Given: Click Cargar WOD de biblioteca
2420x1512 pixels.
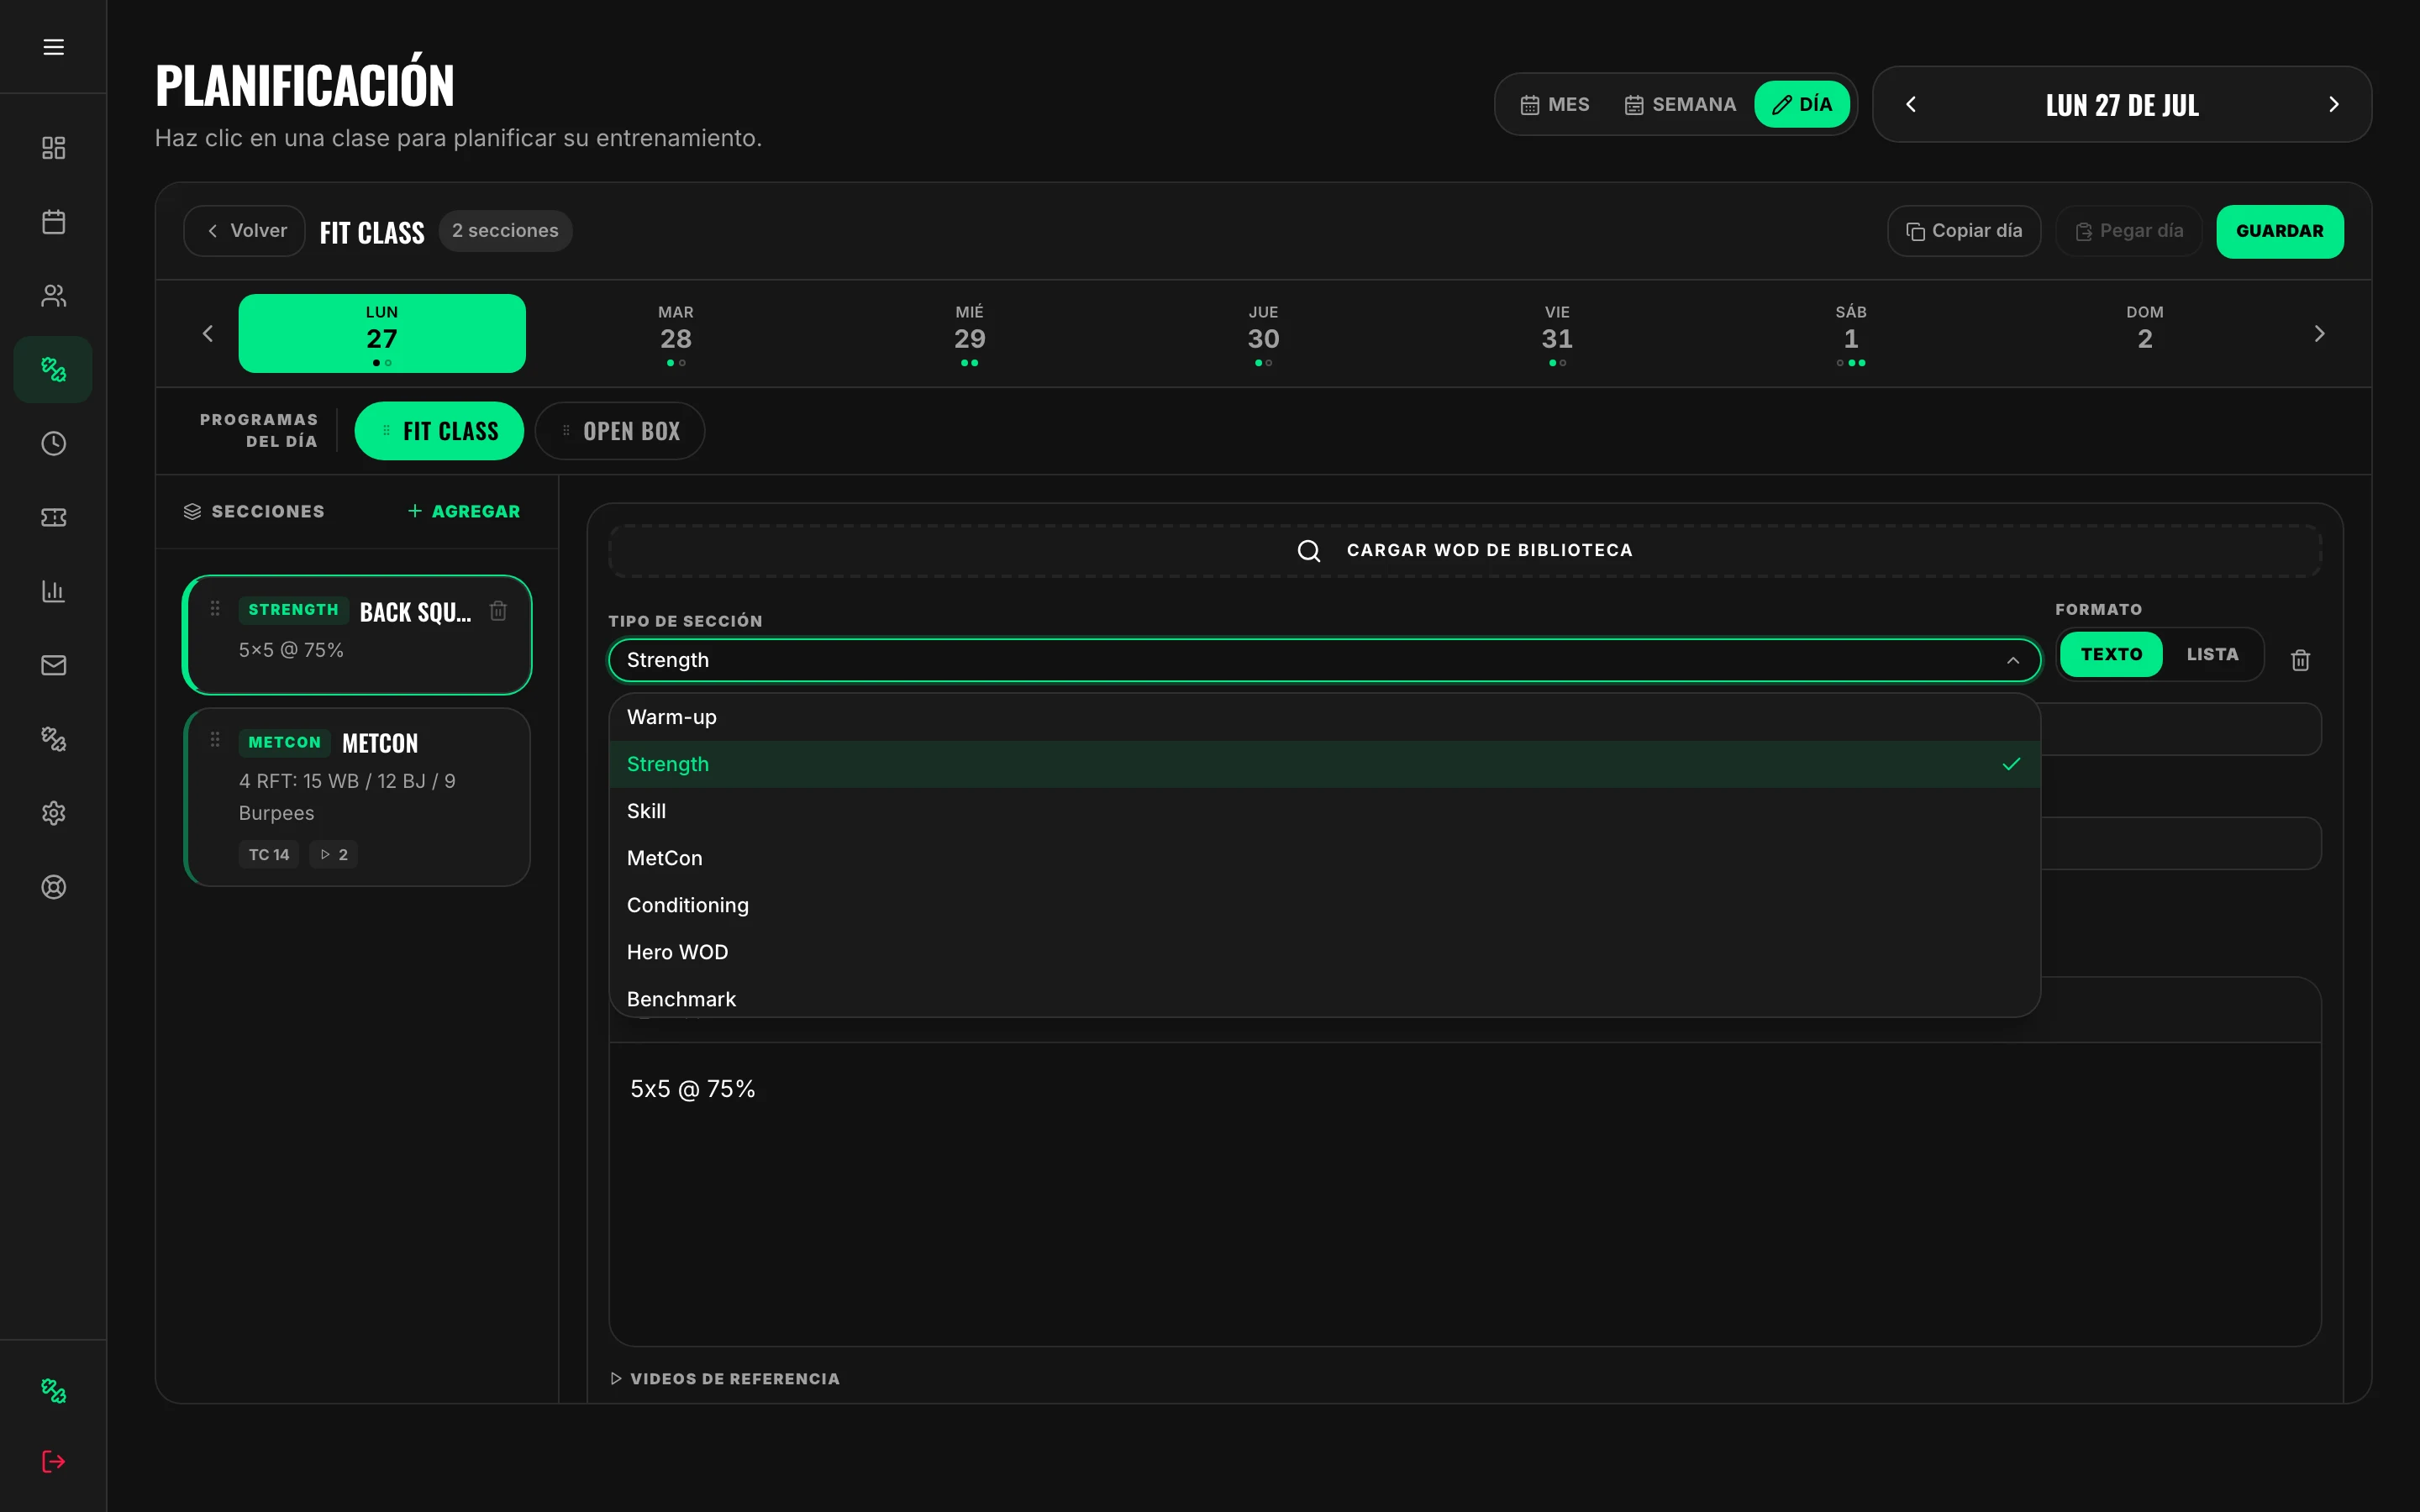Looking at the screenshot, I should pyautogui.click(x=1464, y=550).
